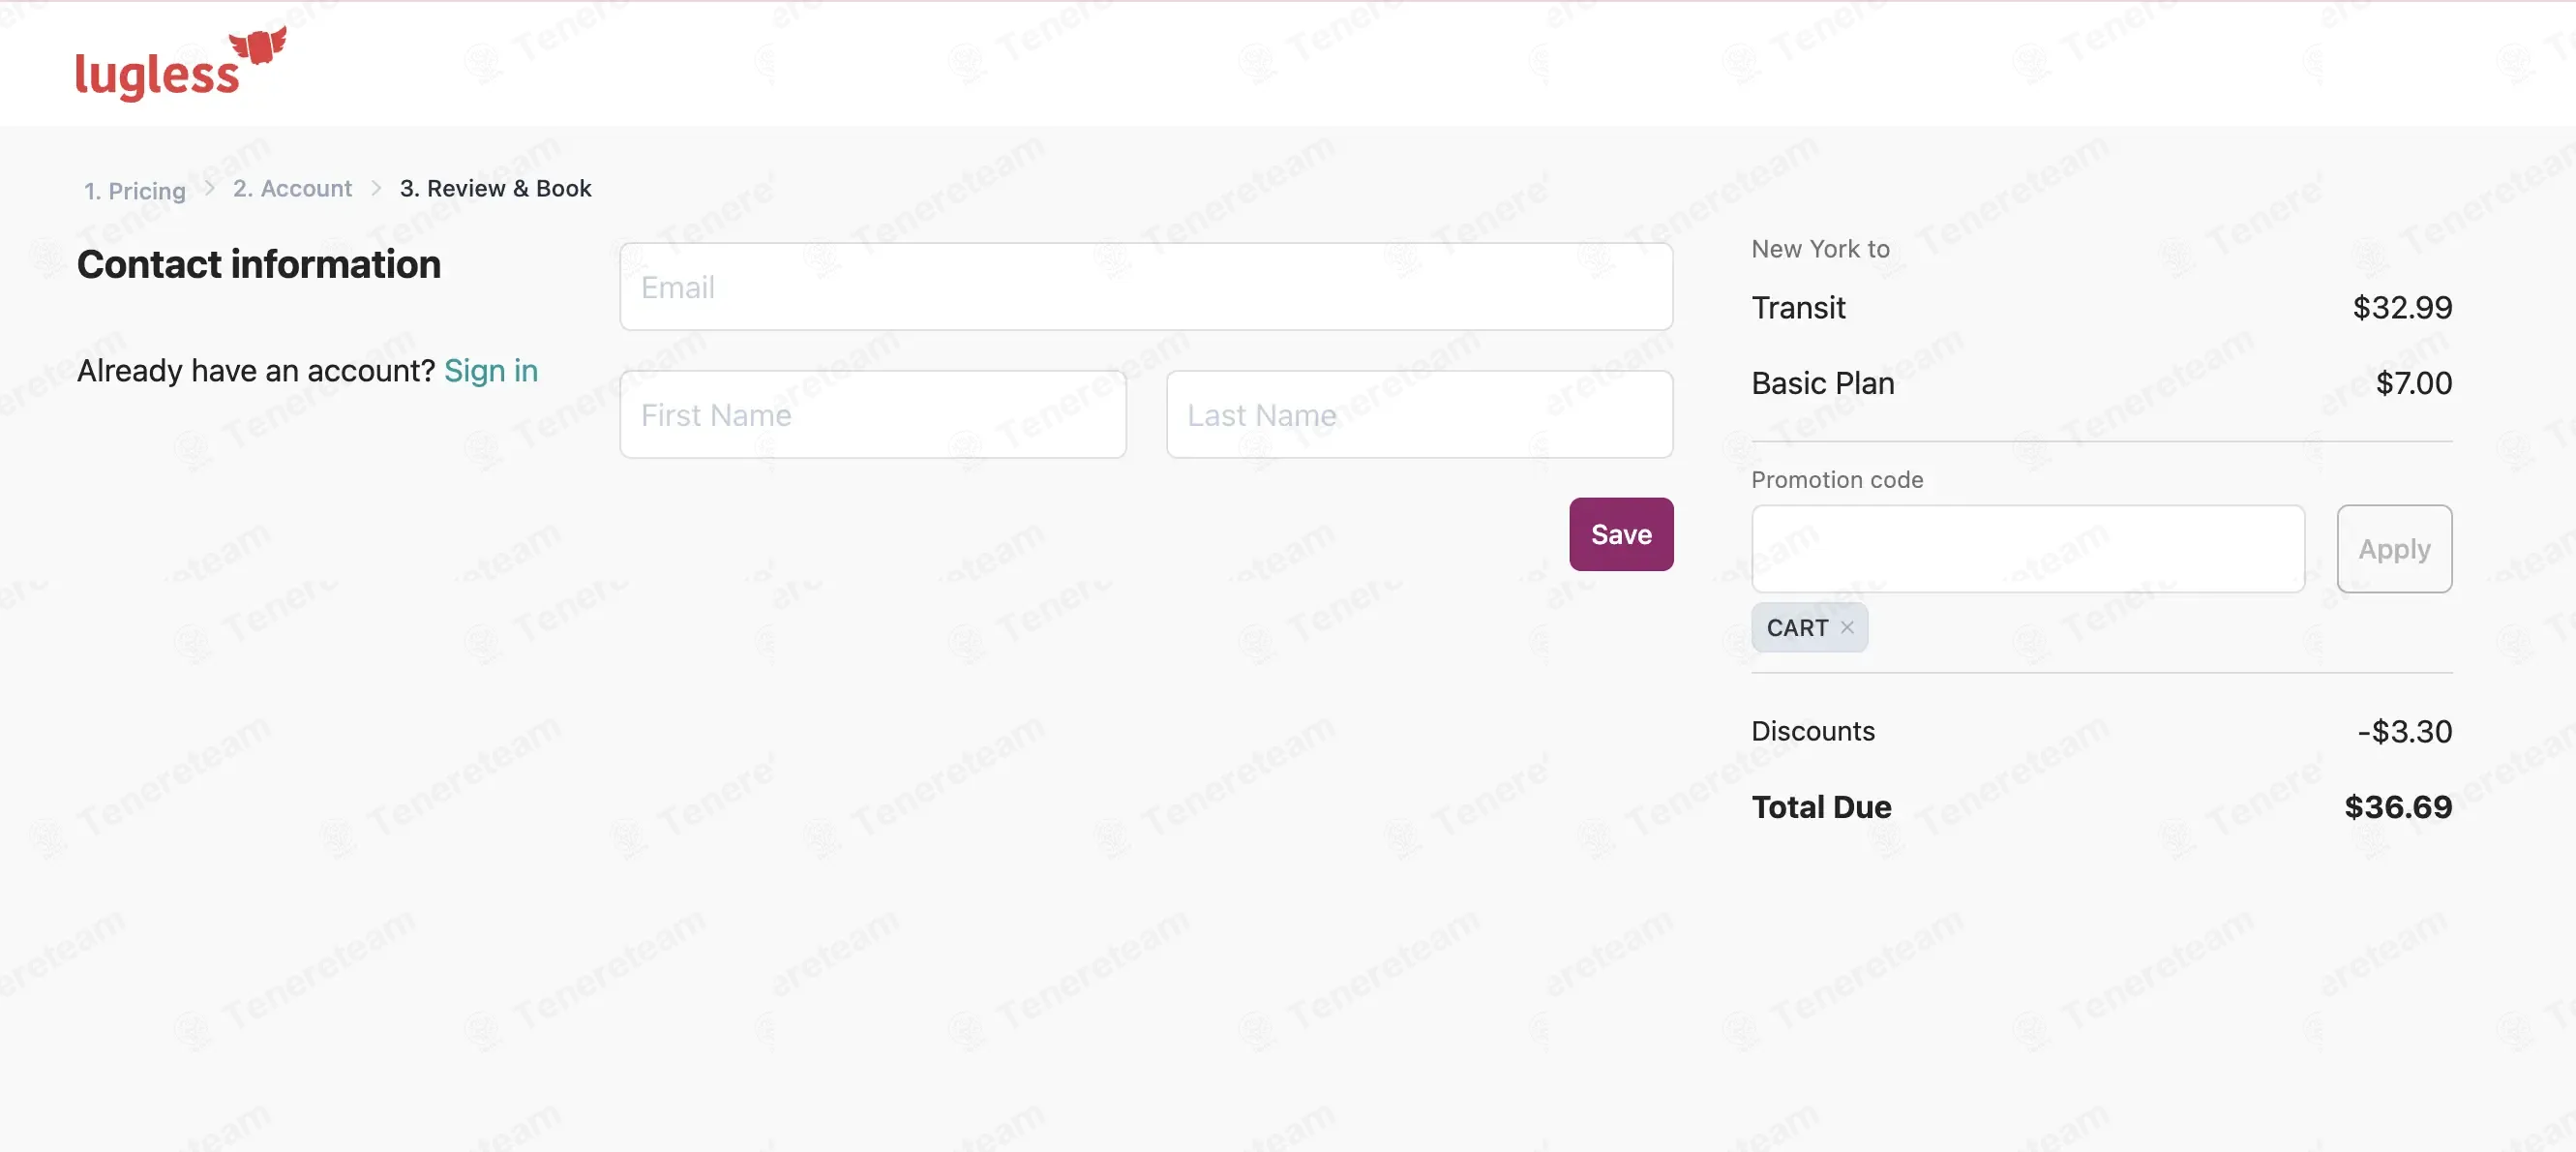Click the chevron after Pricing breadcrumb

[x=210, y=188]
